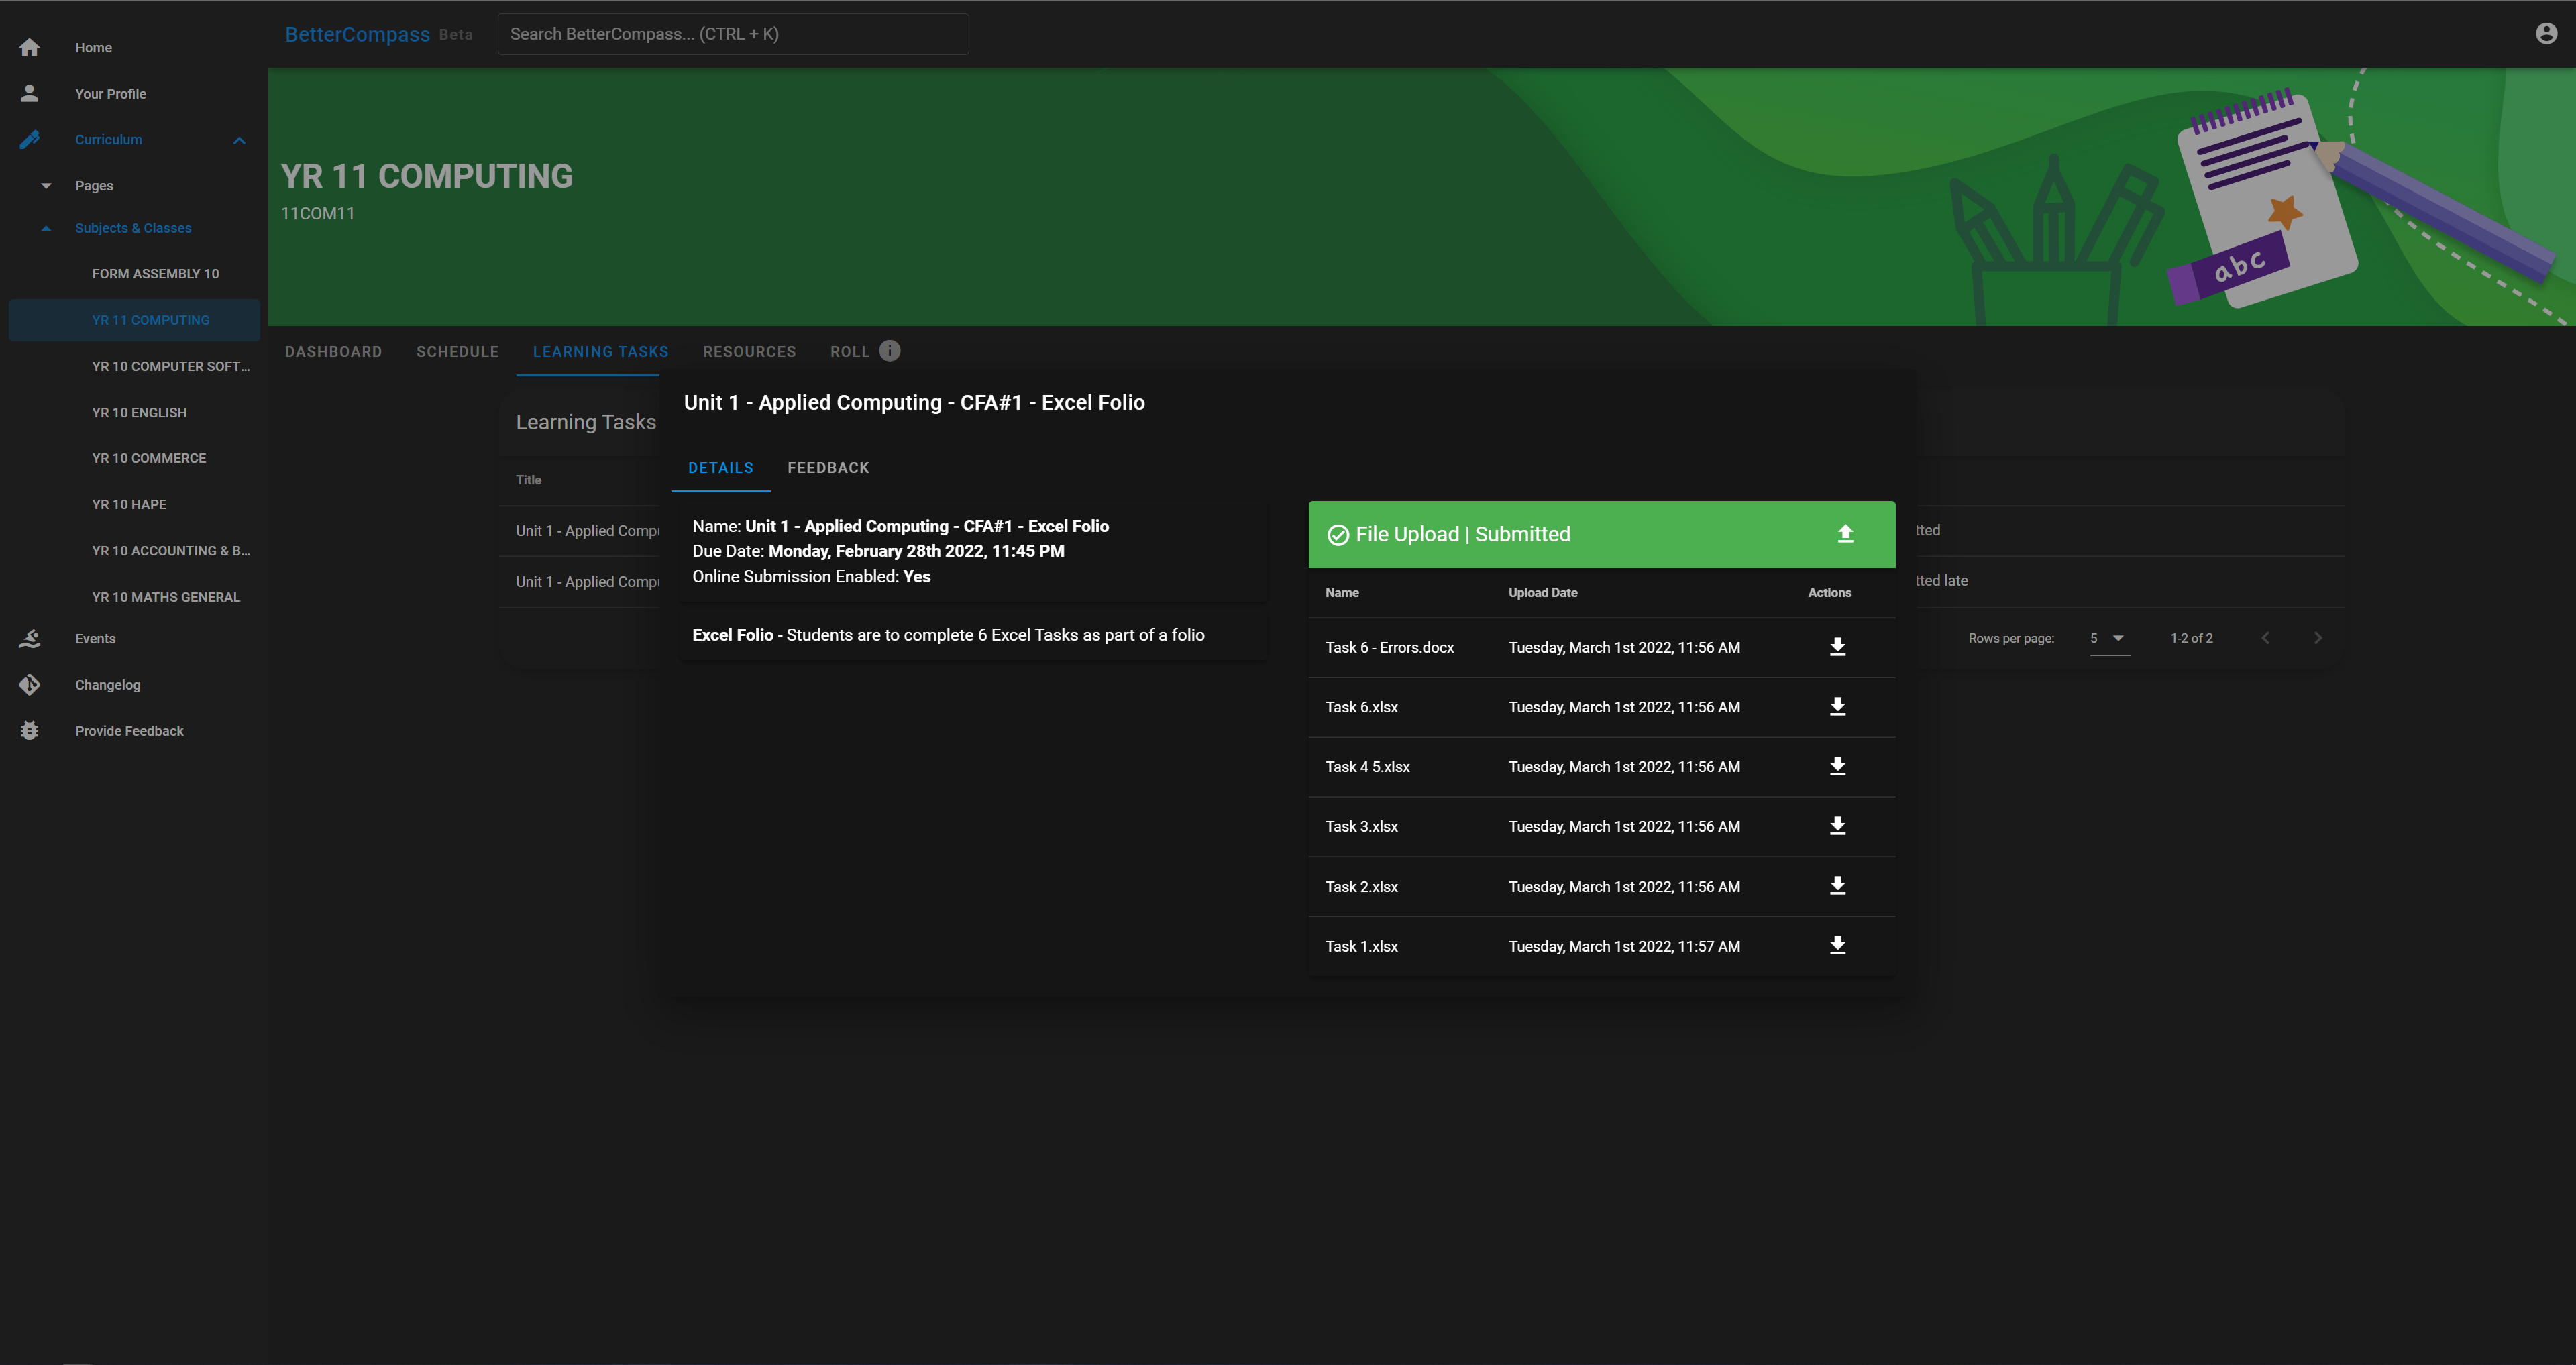Click the Roll info icon
The image size is (2576, 1365).
coord(889,351)
